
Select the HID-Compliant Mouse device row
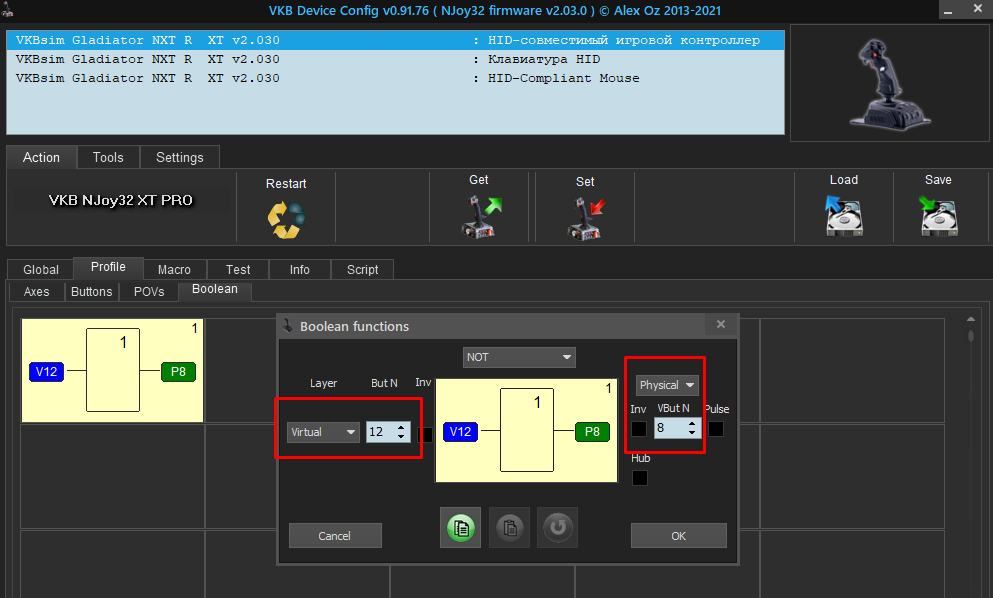[x=395, y=78]
